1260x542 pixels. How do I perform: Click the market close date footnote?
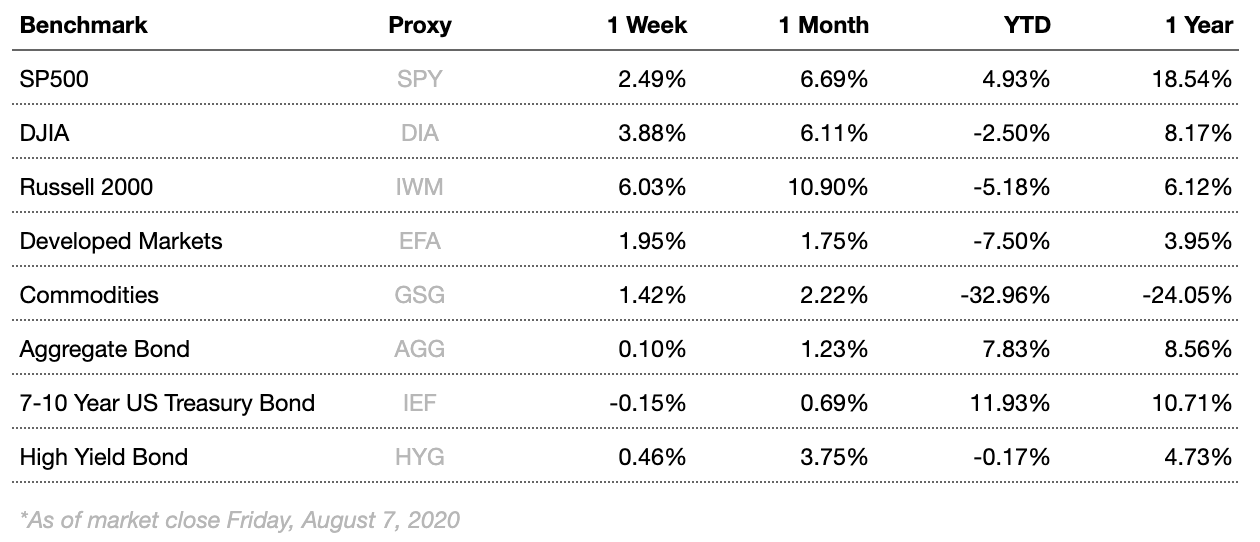(x=240, y=520)
